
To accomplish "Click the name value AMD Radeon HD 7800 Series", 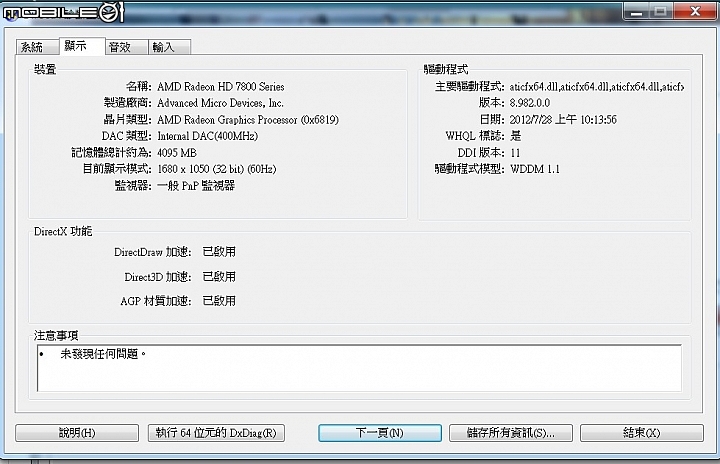I will tap(221, 86).
